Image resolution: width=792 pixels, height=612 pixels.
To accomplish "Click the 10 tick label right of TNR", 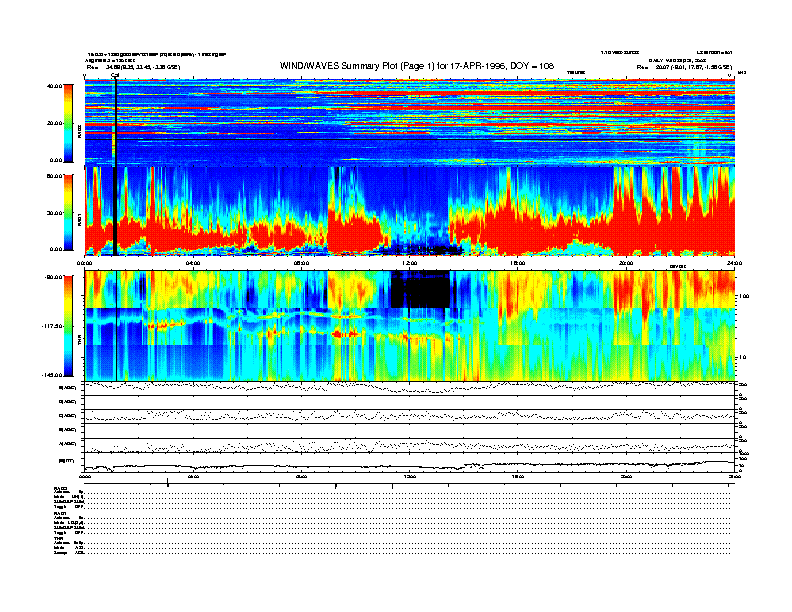I will pyautogui.click(x=744, y=357).
